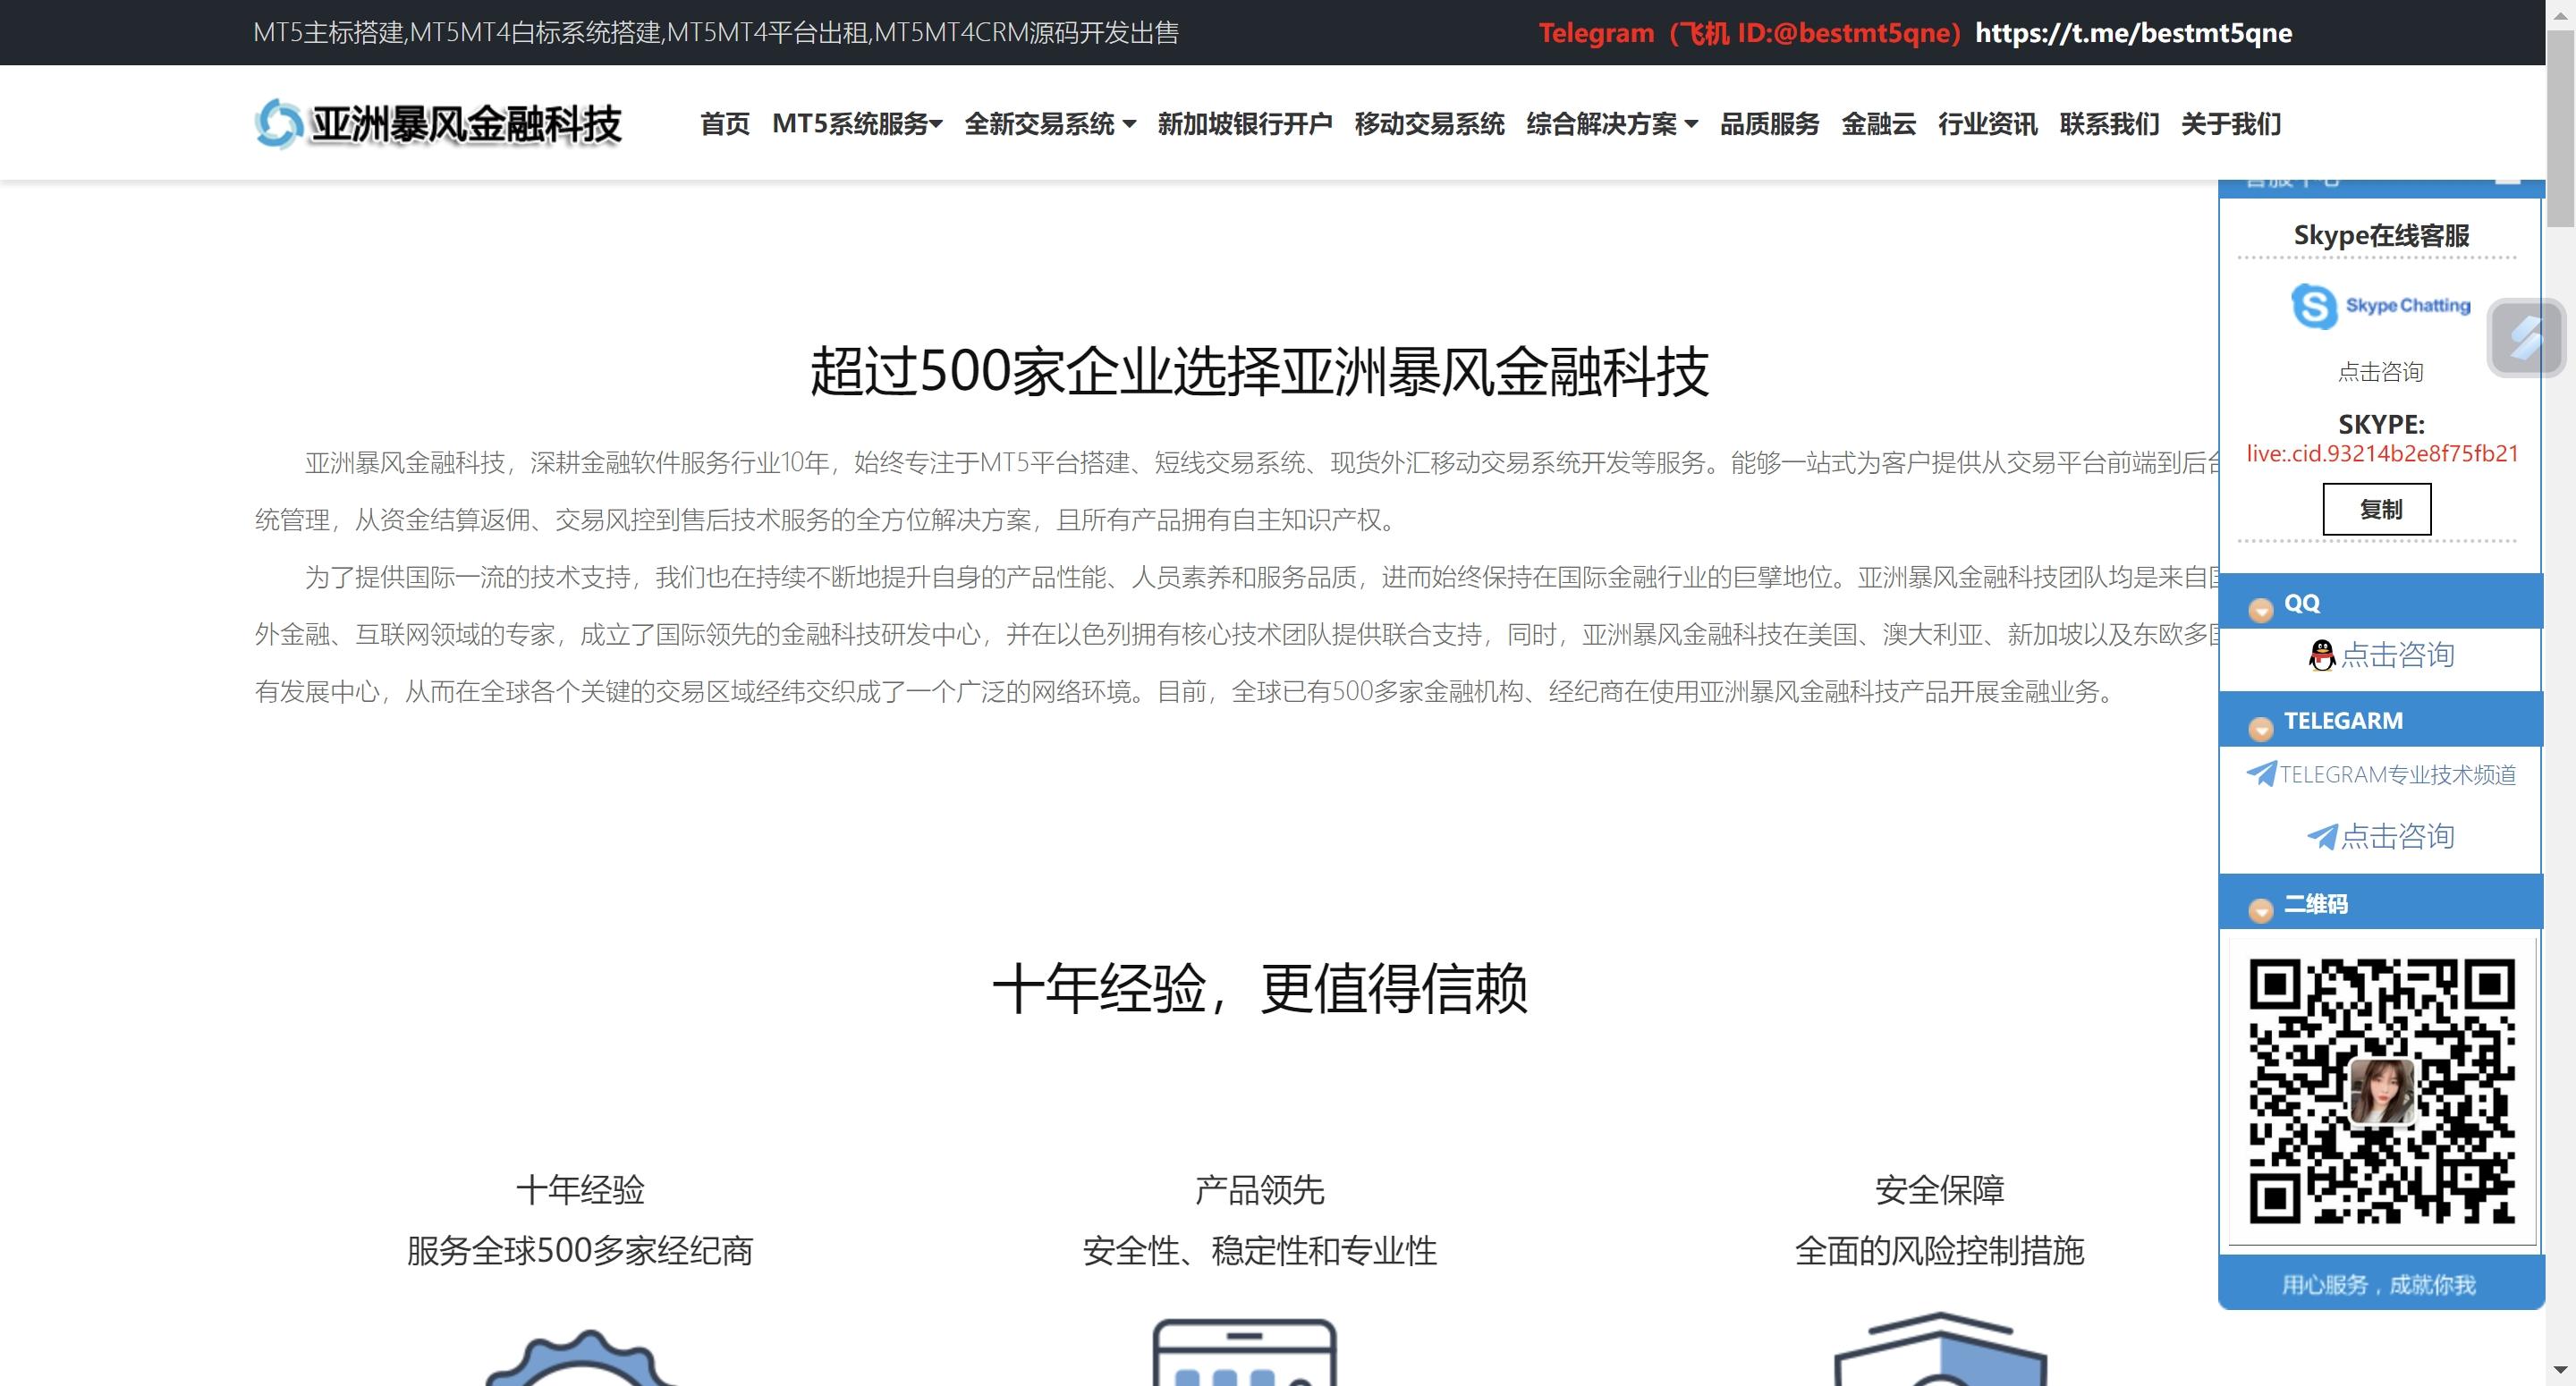Collapse the QQ section round arrow
Viewport: 2576px width, 1386px height.
click(x=2260, y=609)
